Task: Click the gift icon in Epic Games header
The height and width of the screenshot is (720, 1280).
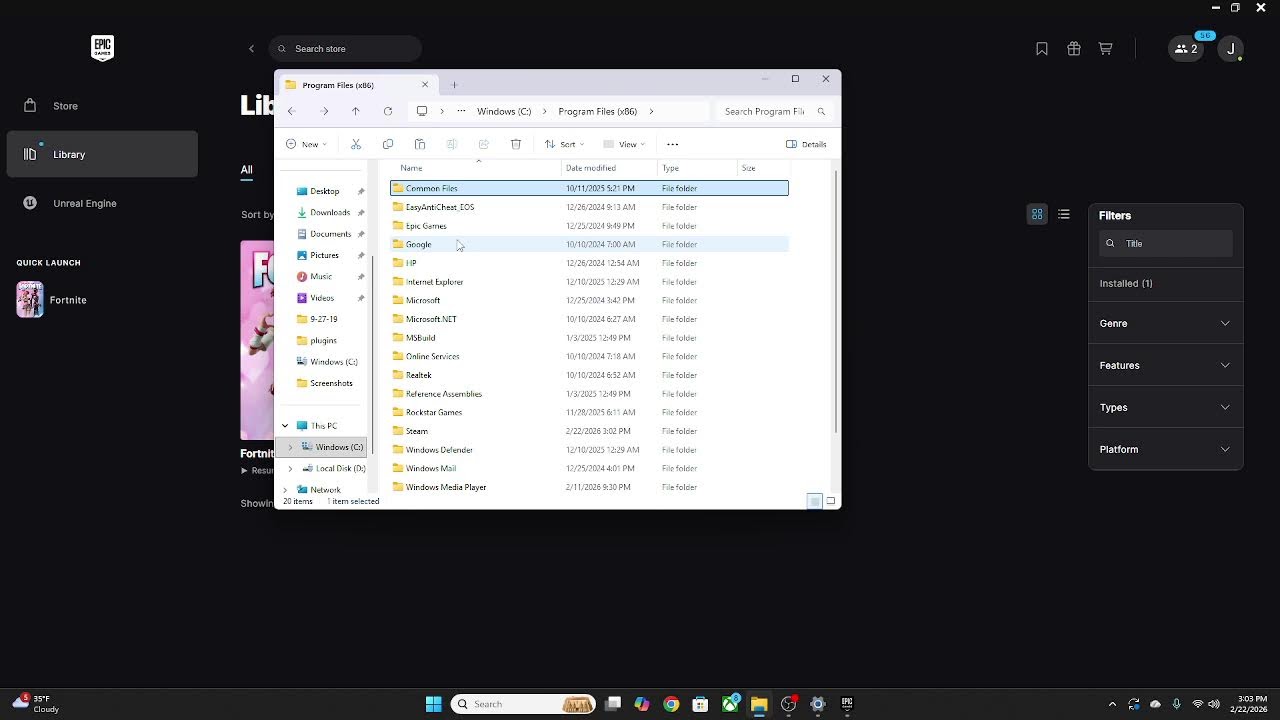Action: tap(1074, 49)
